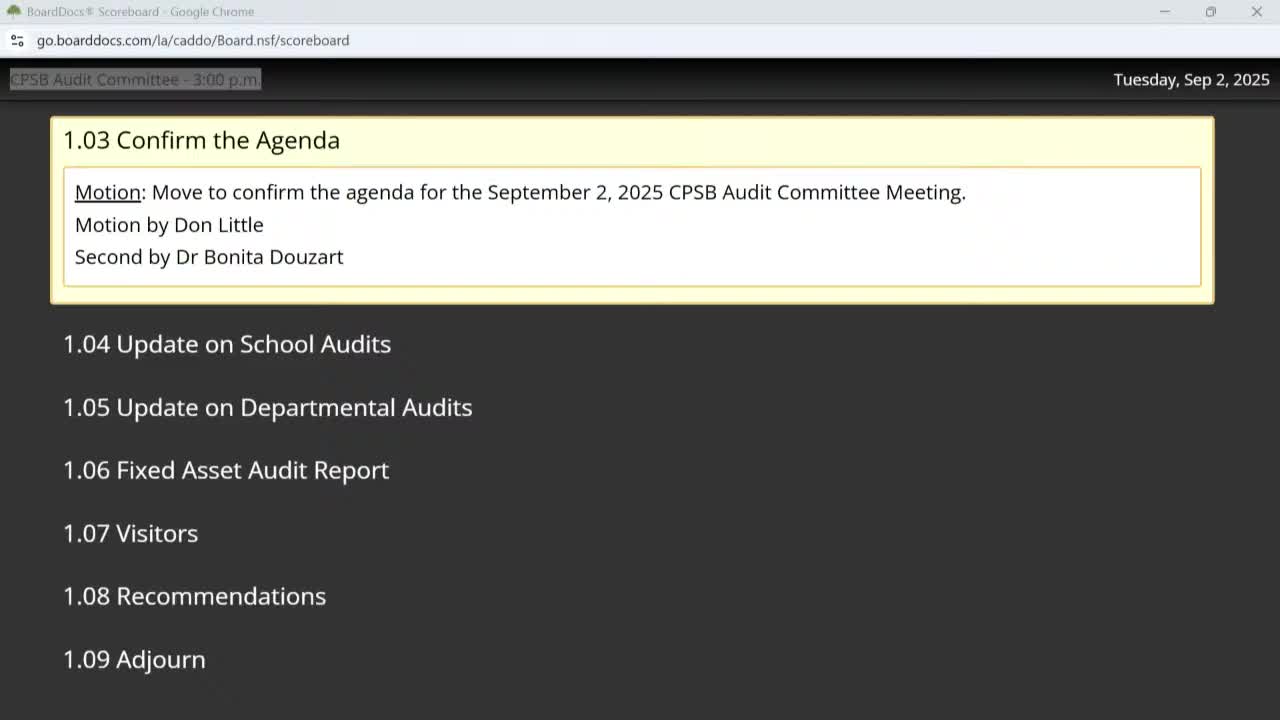Select 1.06 Fixed Asset Audit Report
Screen dimensions: 1280x720
226,470
